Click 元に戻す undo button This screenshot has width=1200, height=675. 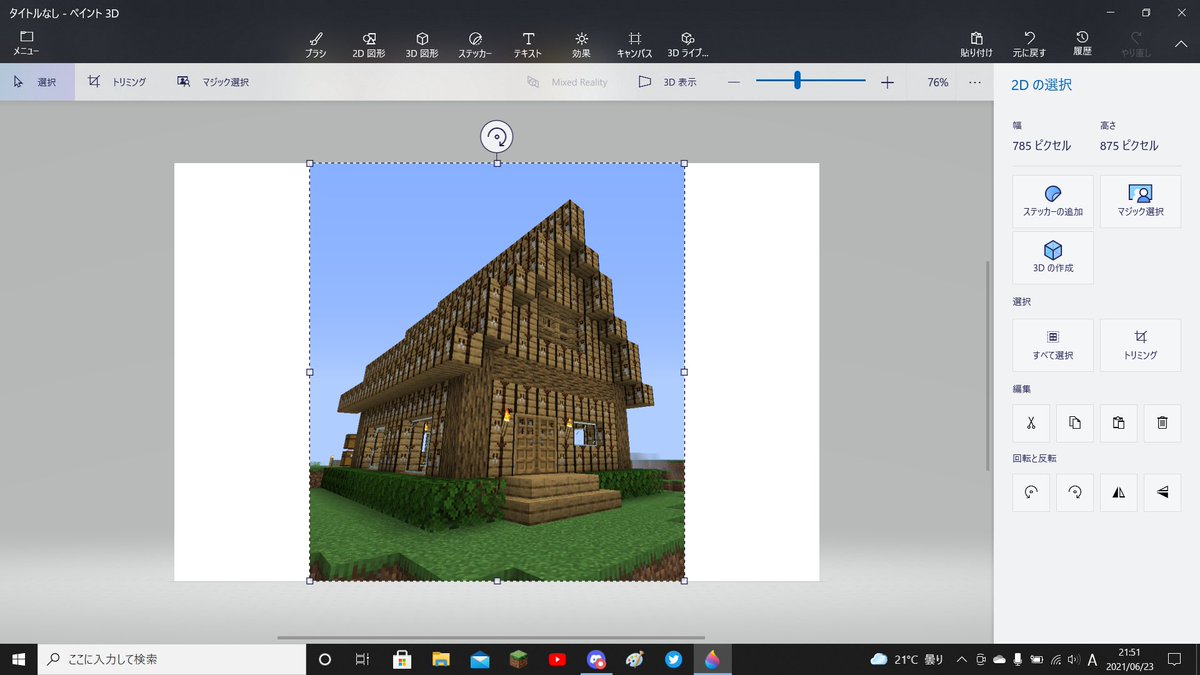pos(1029,43)
